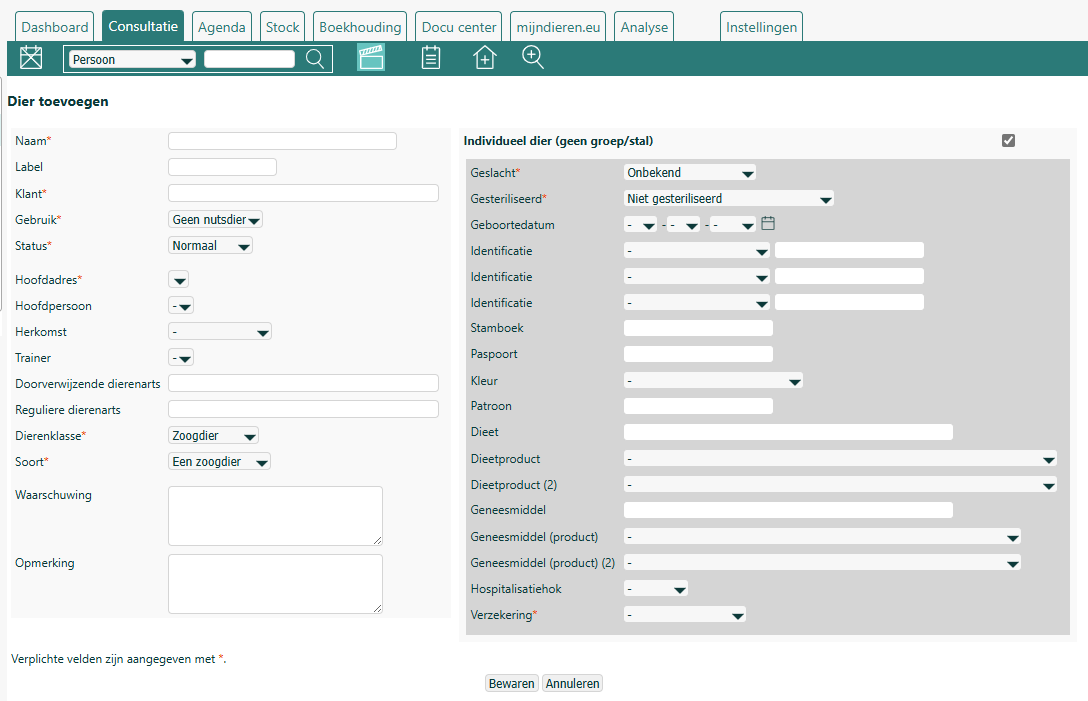The image size is (1088, 701).
Task: Open the Status dropdown showing Normaal
Action: [x=210, y=246]
